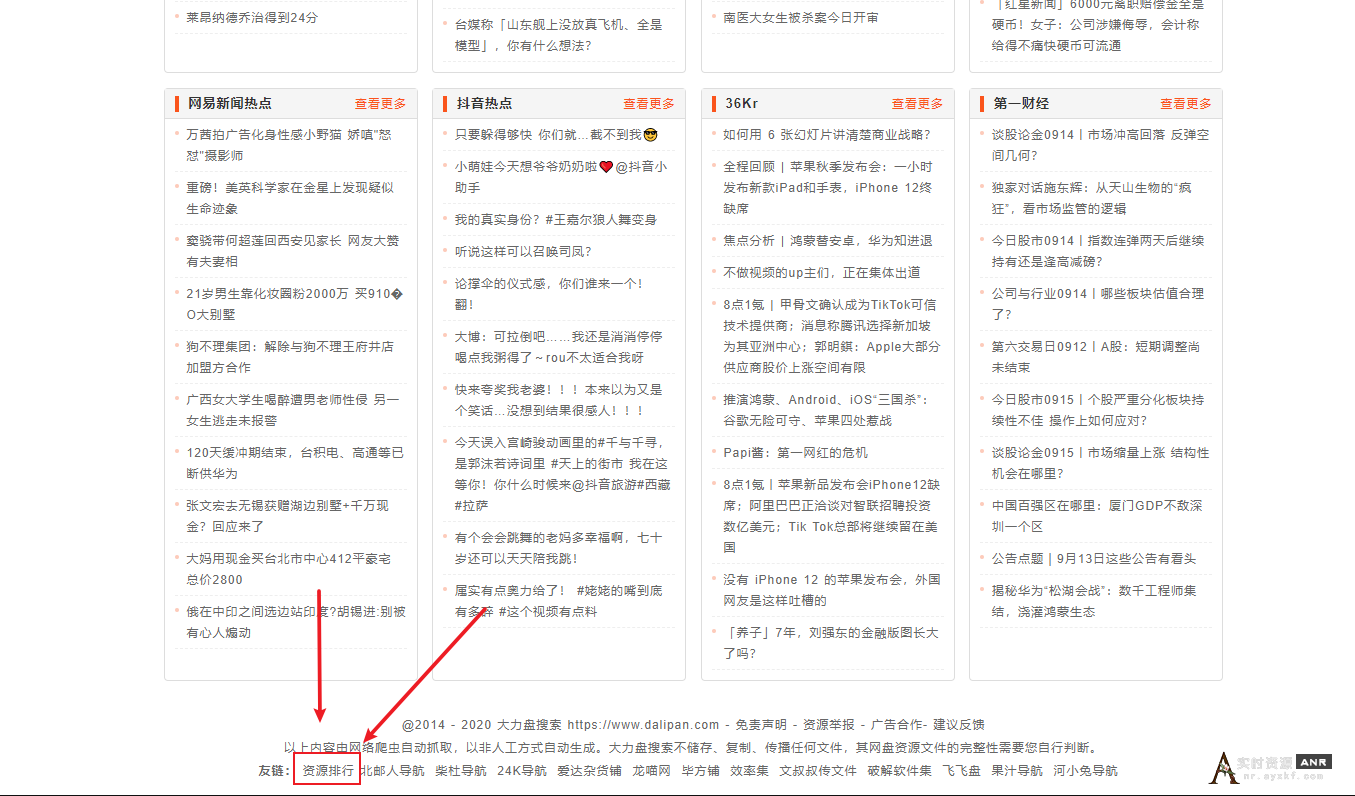The height and width of the screenshot is (796, 1355).
Task: Open 36Kr article 「养子」7年，刘强东的金融版图长大了吗？
Action: tap(831, 643)
